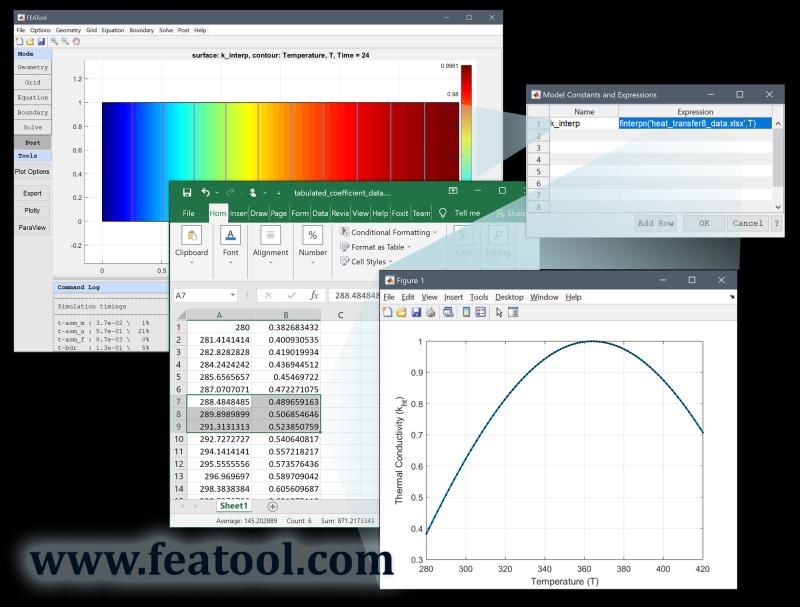Screen dimensions: 800x607
Task: Click colorbar in FEATool plot
Action: pos(466,122)
